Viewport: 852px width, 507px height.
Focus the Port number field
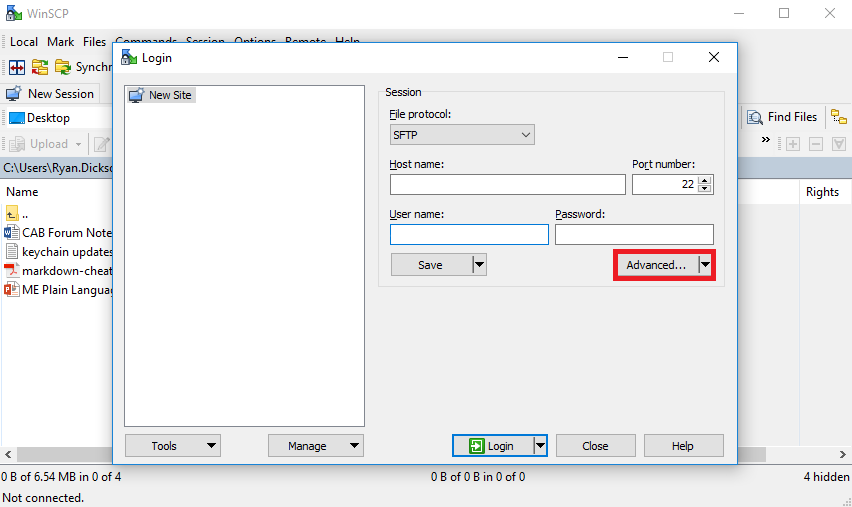point(666,185)
